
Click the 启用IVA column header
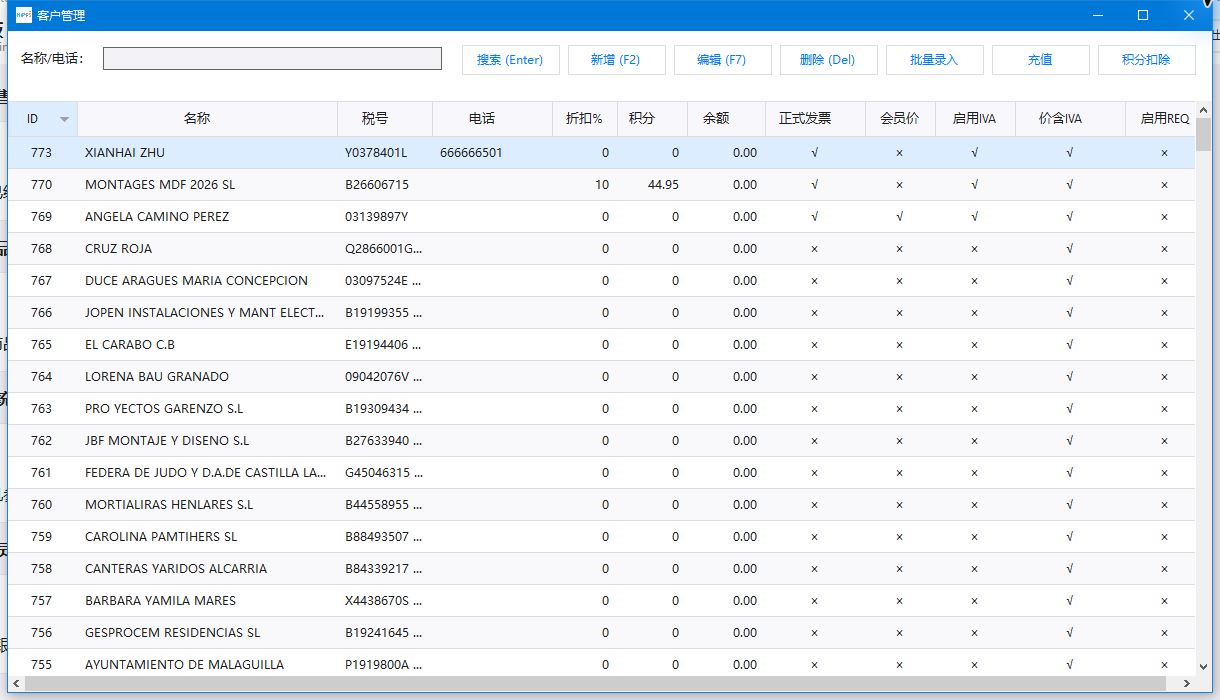click(x=975, y=119)
